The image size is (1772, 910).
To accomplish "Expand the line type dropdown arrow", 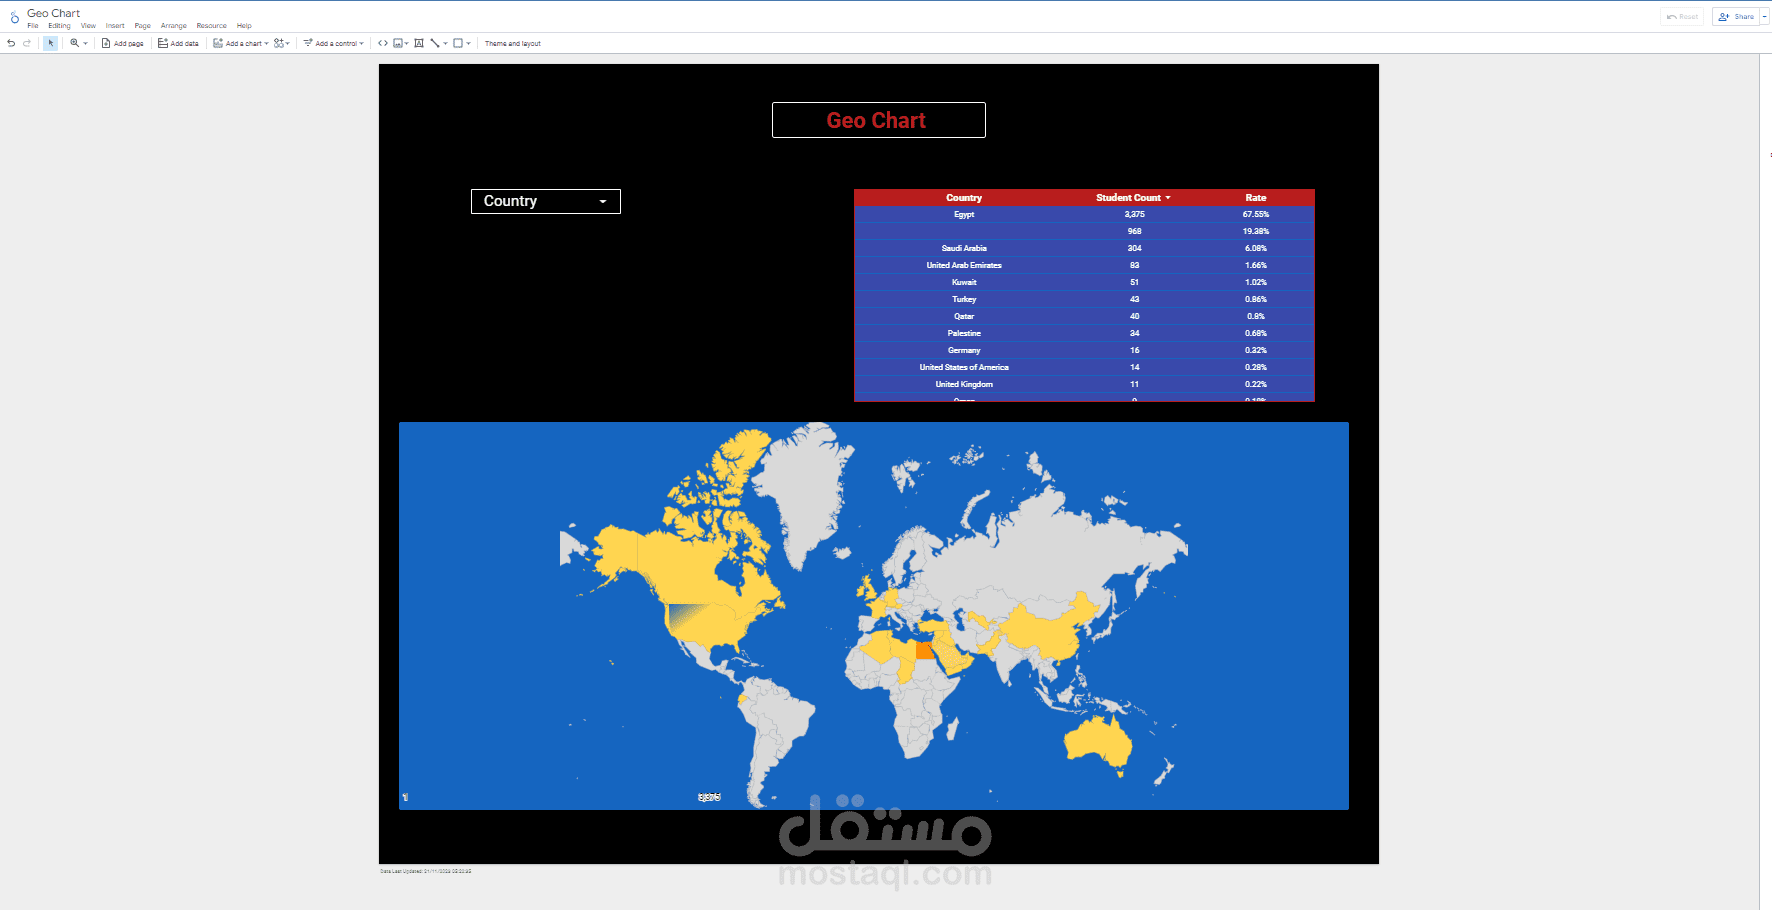I will click(x=446, y=43).
